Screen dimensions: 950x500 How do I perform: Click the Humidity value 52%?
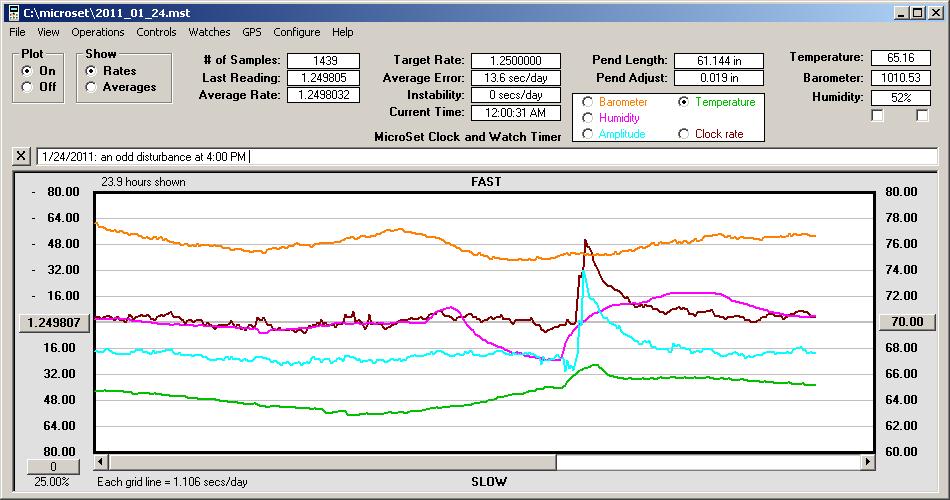click(900, 98)
